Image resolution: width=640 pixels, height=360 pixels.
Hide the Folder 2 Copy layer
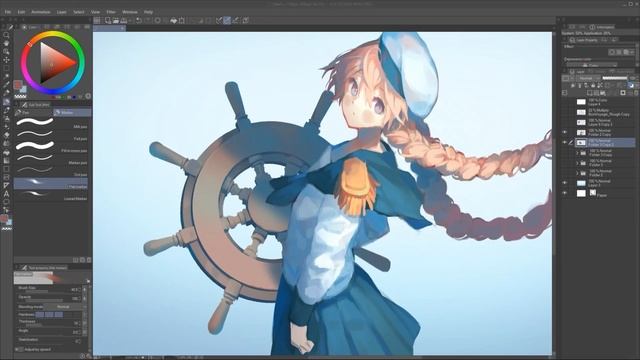pyautogui.click(x=565, y=132)
